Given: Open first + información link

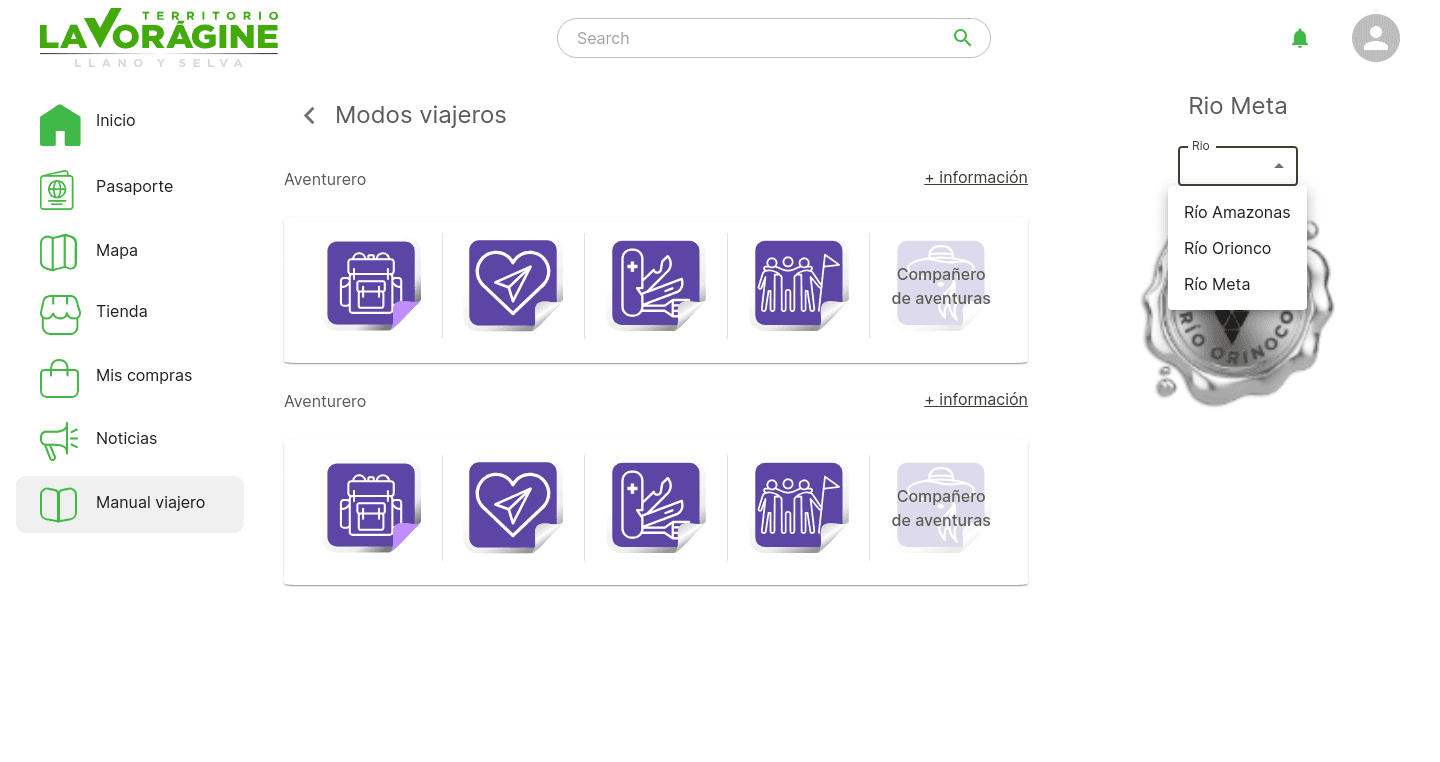Looking at the screenshot, I should click(x=976, y=177).
